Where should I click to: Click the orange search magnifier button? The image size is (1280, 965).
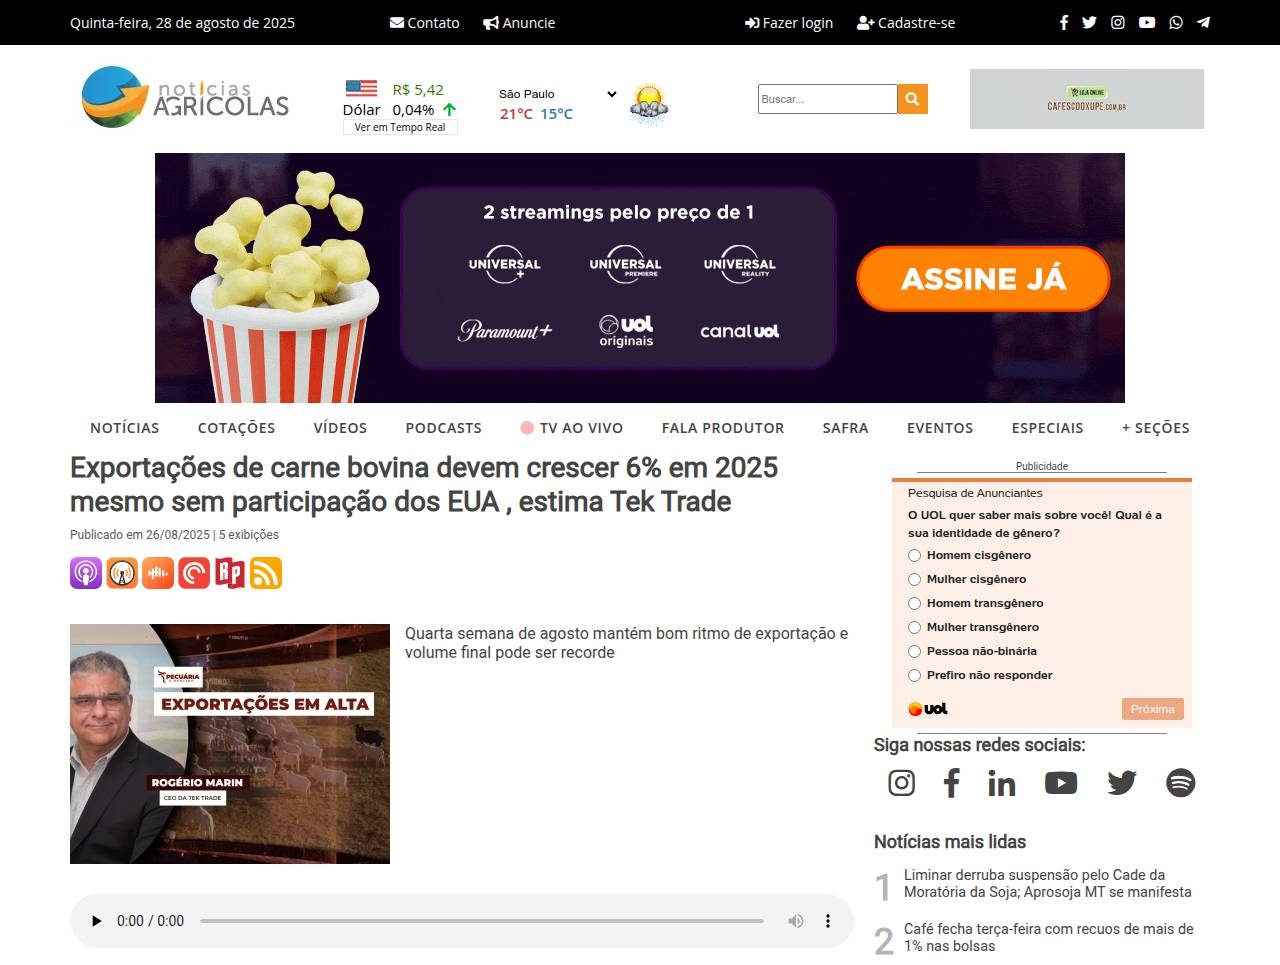tap(912, 99)
